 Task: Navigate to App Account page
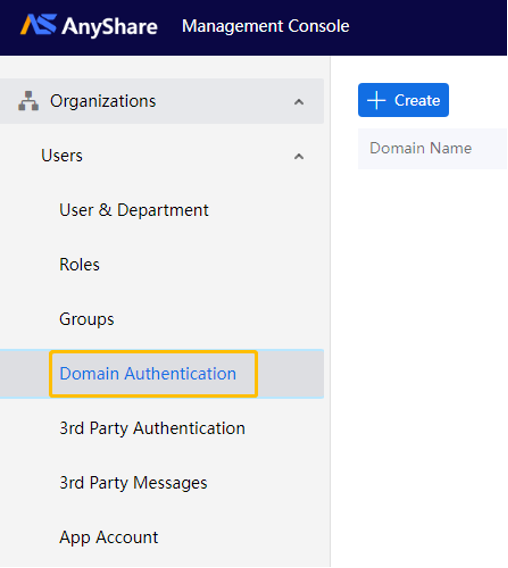109,537
